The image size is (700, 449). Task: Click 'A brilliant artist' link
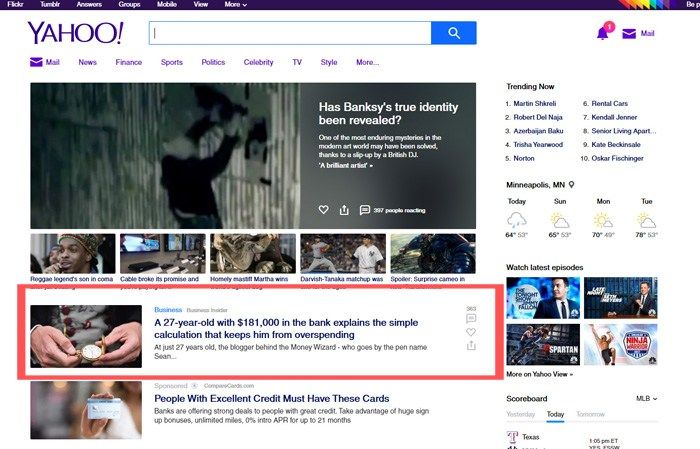coord(346,165)
